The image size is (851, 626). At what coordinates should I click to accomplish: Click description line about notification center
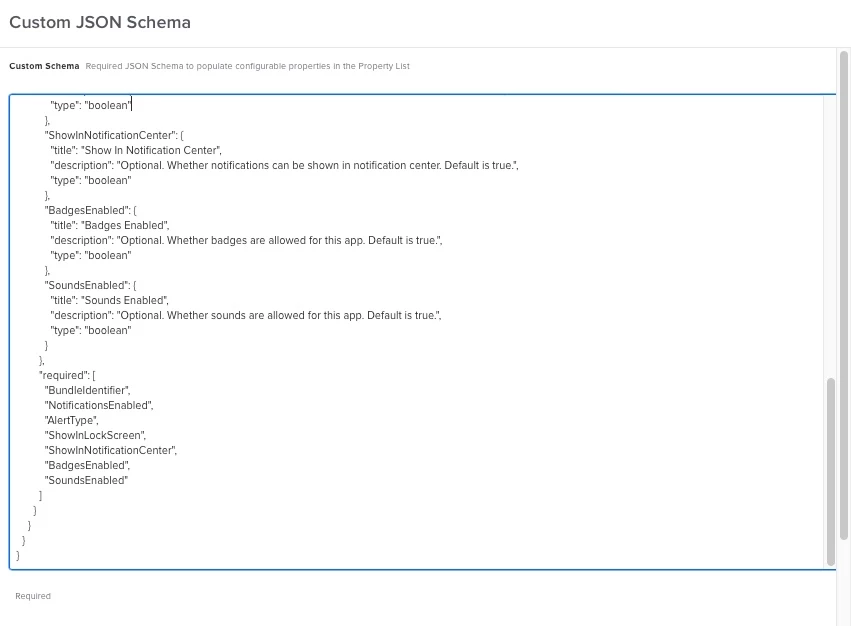click(x=284, y=165)
